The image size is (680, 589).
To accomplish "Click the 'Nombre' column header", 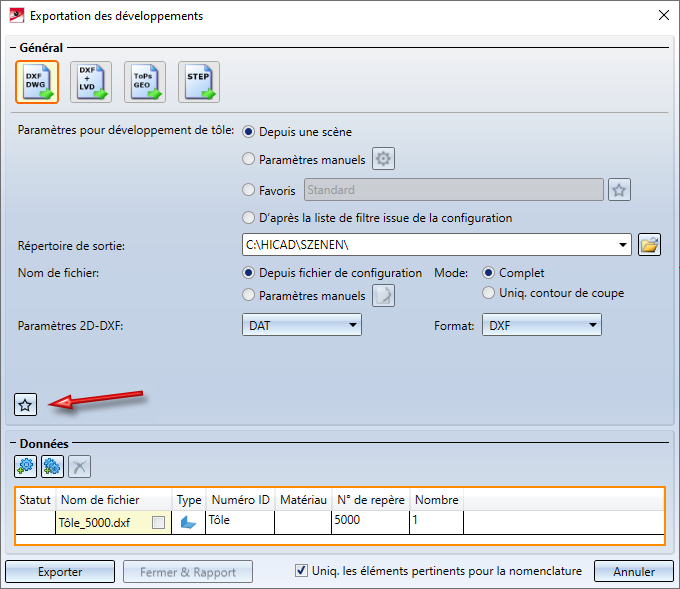I will click(x=437, y=500).
